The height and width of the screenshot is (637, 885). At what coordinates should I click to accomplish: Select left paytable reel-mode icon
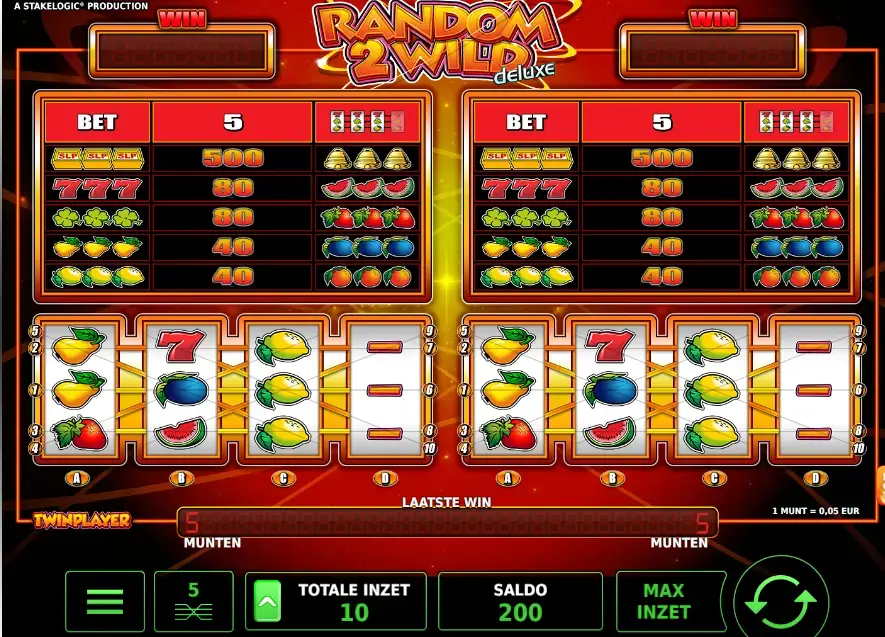tap(367, 122)
